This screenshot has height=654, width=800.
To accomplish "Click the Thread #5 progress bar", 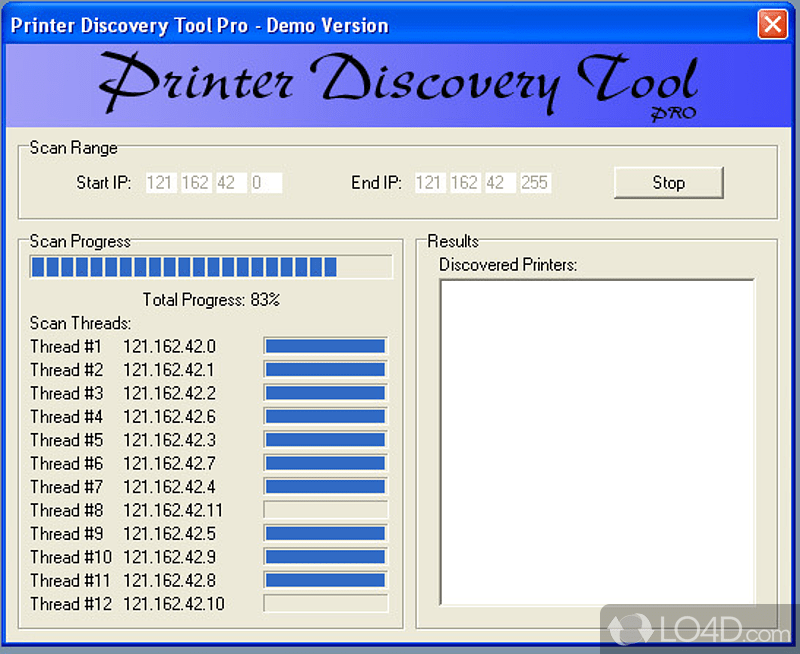I will pos(324,439).
